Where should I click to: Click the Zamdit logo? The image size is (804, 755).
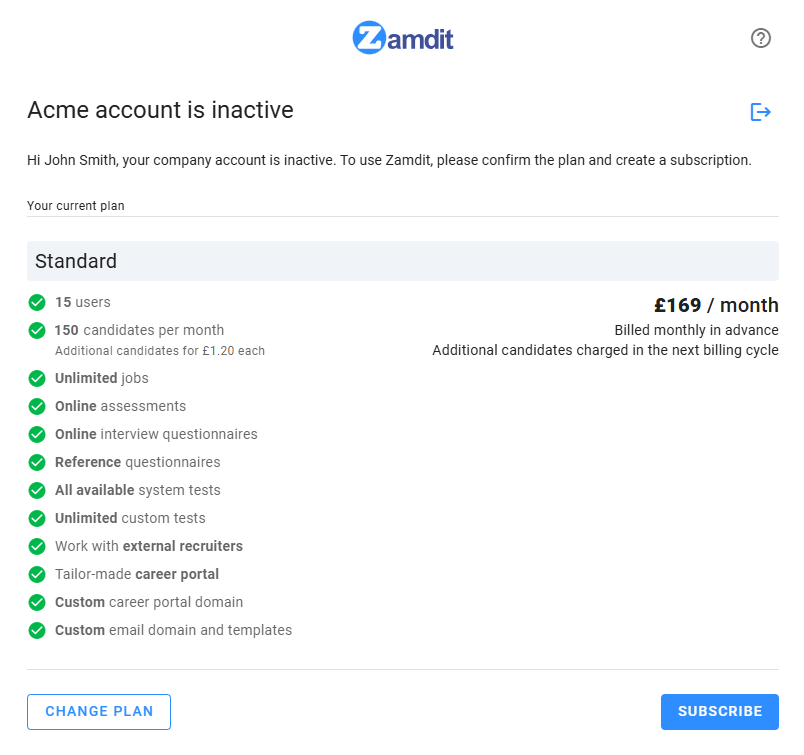point(402,37)
